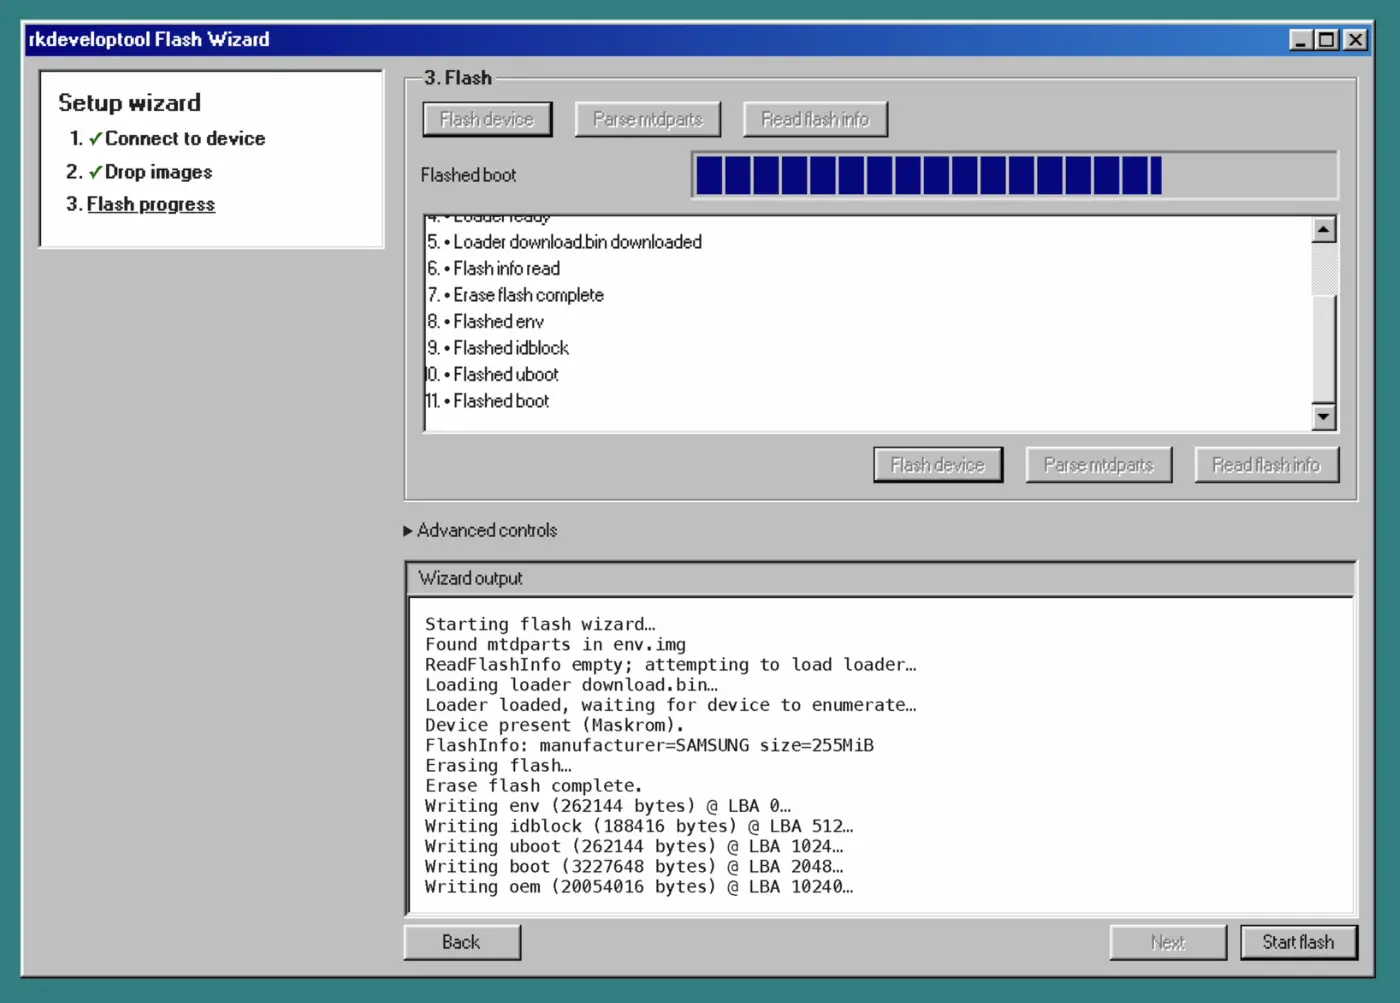Go back to the previous wizard step

(461, 941)
